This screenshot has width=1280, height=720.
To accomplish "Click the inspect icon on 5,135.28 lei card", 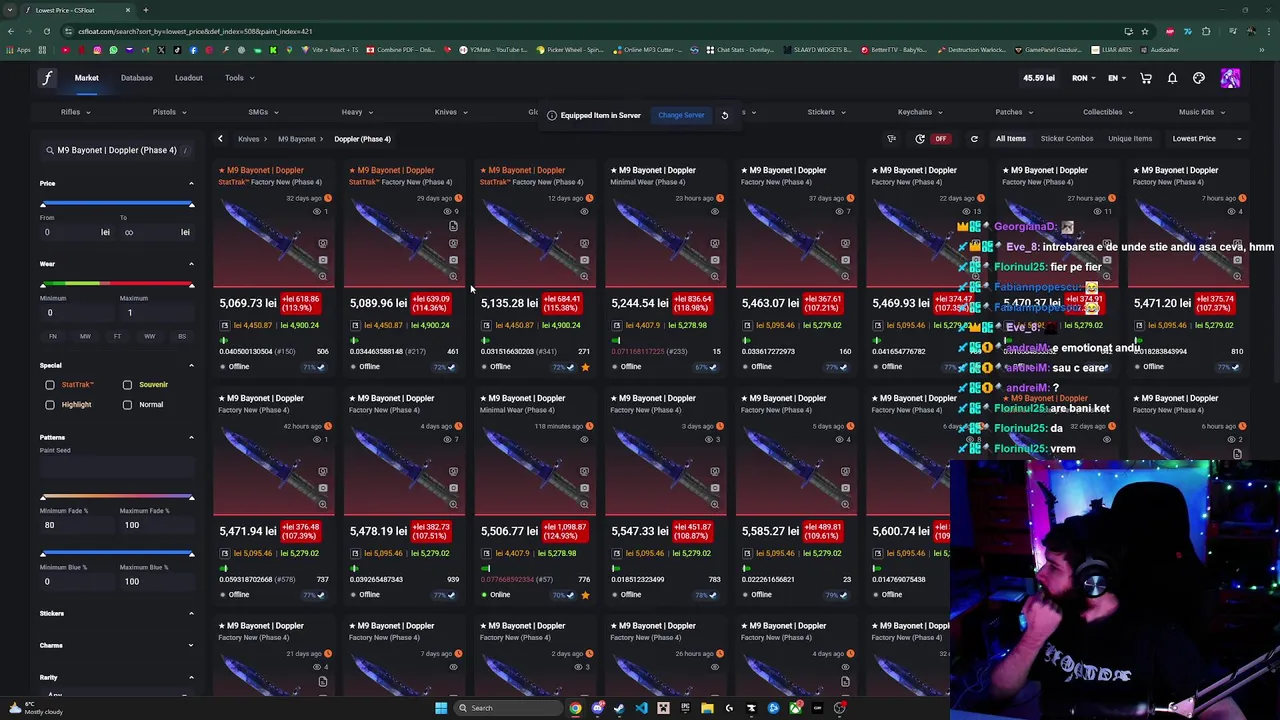I will coord(584,243).
